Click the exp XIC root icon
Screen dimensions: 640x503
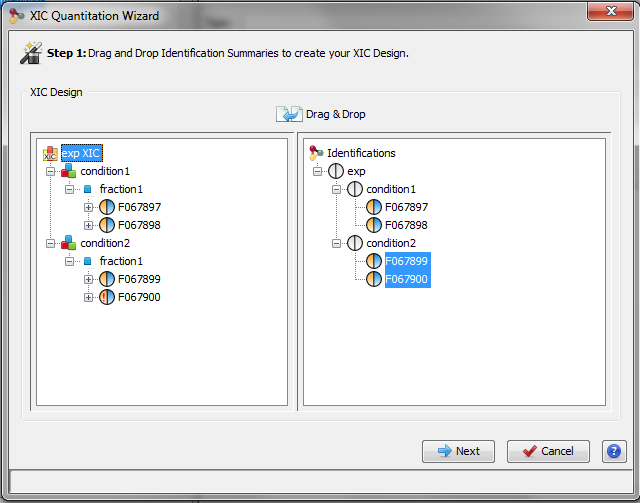(x=50, y=153)
